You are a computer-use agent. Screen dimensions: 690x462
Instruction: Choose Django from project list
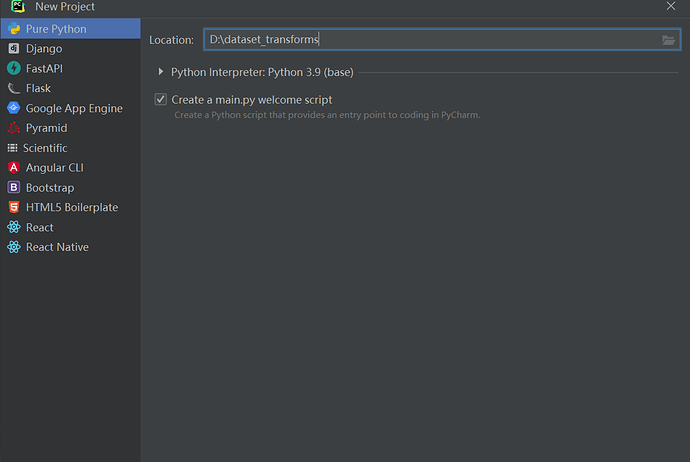pyautogui.click(x=44, y=48)
